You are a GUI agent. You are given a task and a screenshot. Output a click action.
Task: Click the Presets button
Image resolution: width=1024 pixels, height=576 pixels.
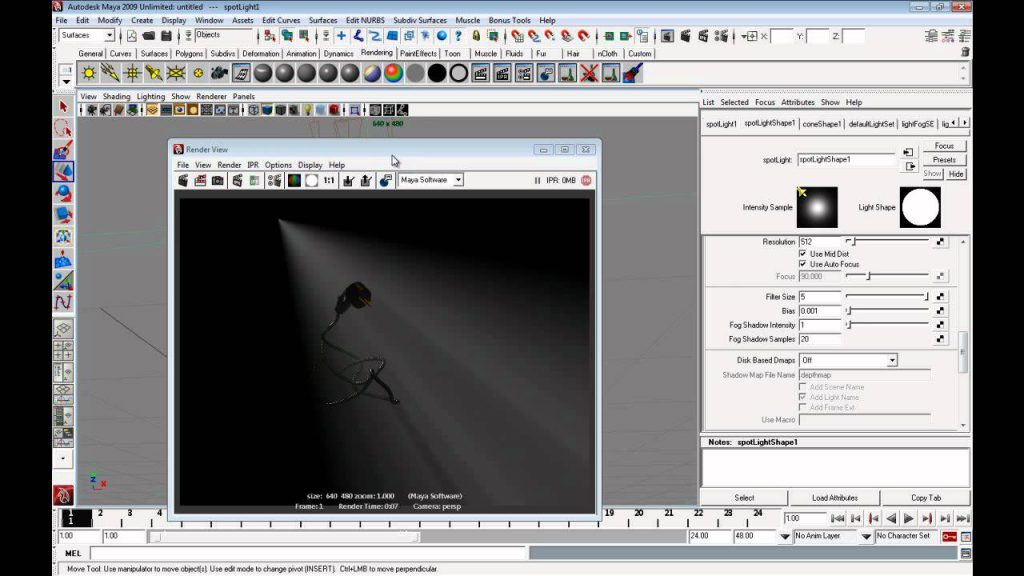coord(944,160)
